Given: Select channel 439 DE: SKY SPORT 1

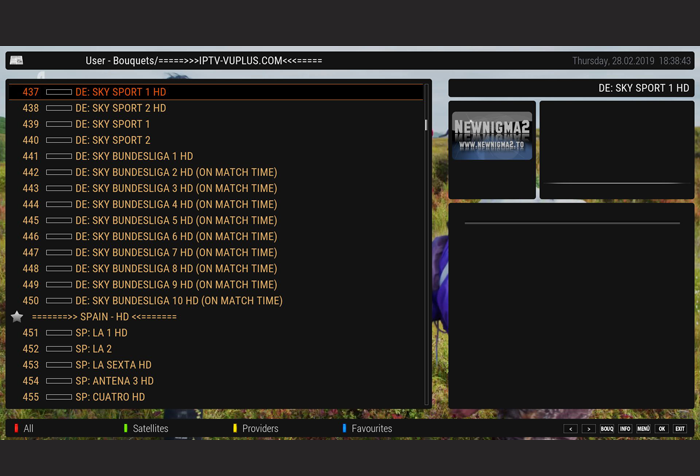Looking at the screenshot, I should tap(216, 124).
